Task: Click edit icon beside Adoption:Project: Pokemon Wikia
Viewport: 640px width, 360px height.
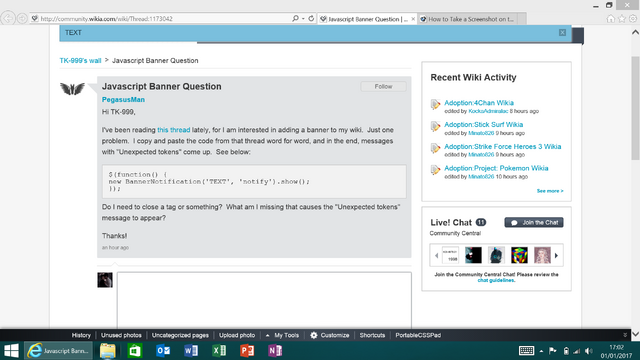Action: (x=436, y=169)
